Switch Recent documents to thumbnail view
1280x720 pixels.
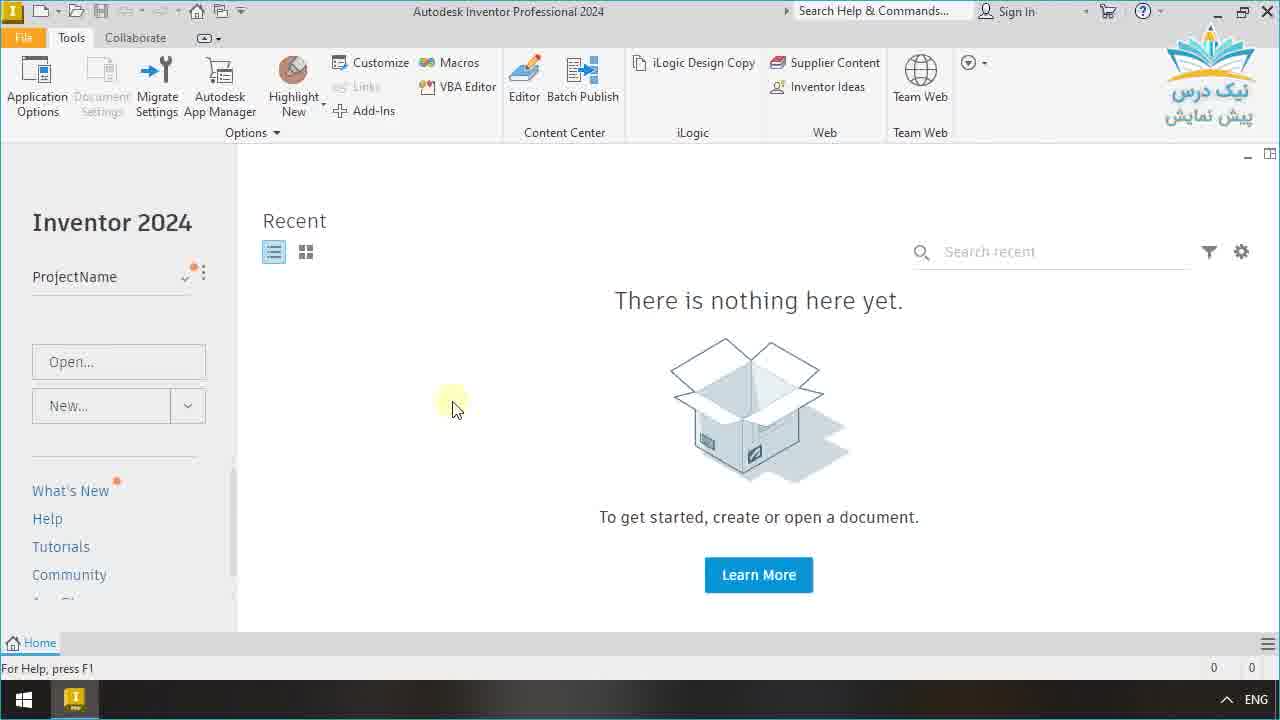[x=305, y=252]
